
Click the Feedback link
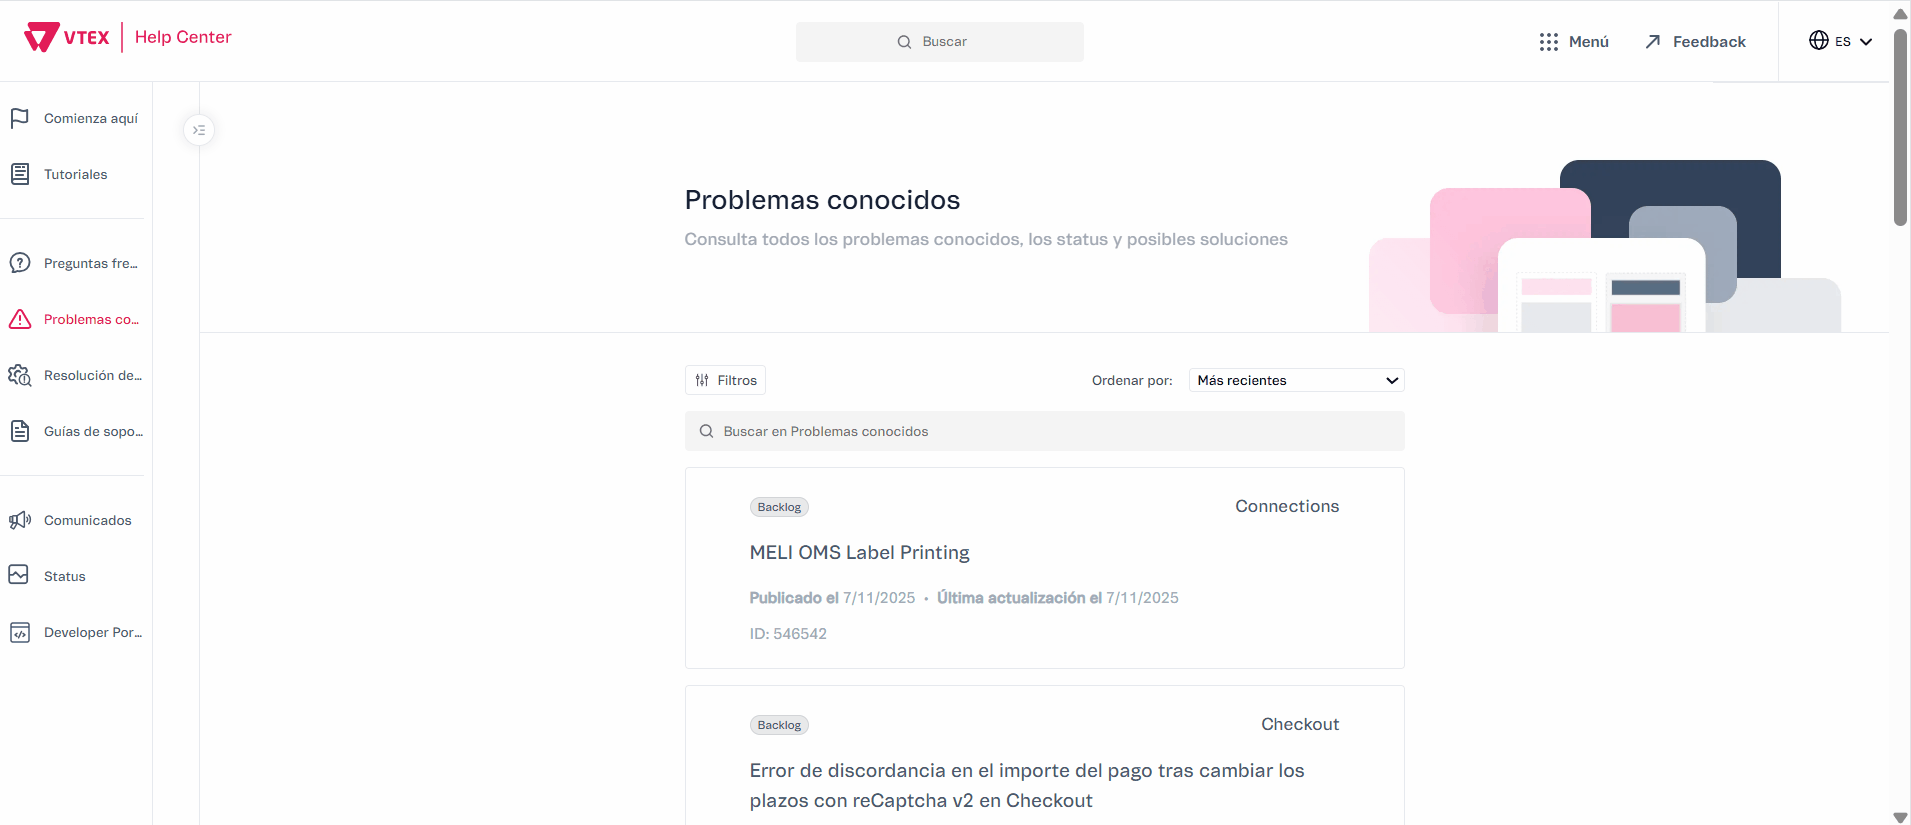[x=1696, y=42]
